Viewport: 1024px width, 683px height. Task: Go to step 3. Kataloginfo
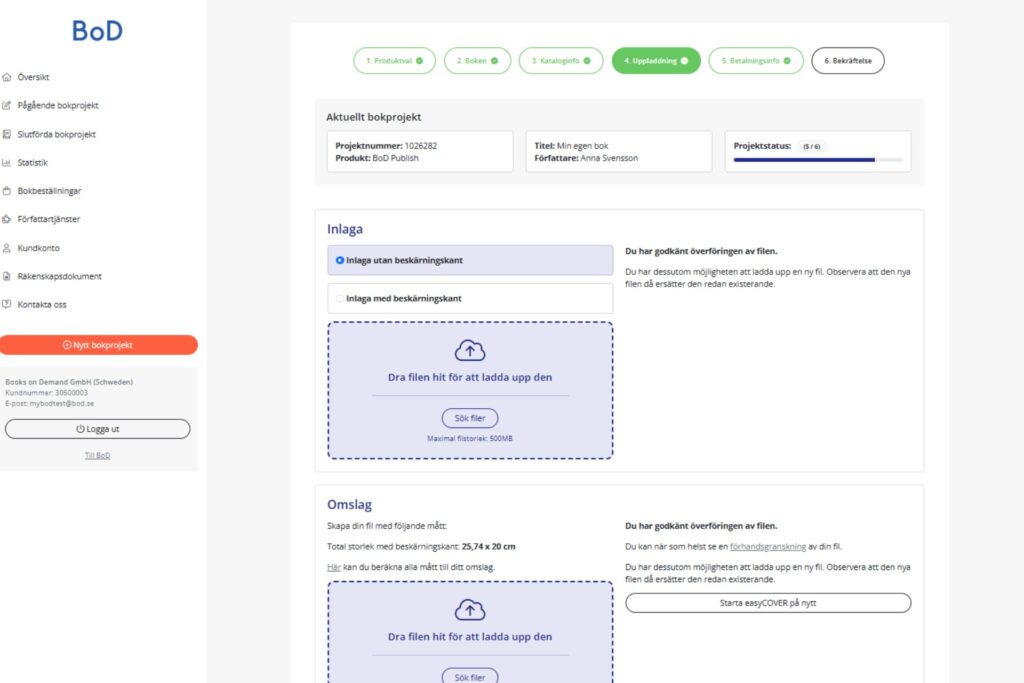(561, 61)
